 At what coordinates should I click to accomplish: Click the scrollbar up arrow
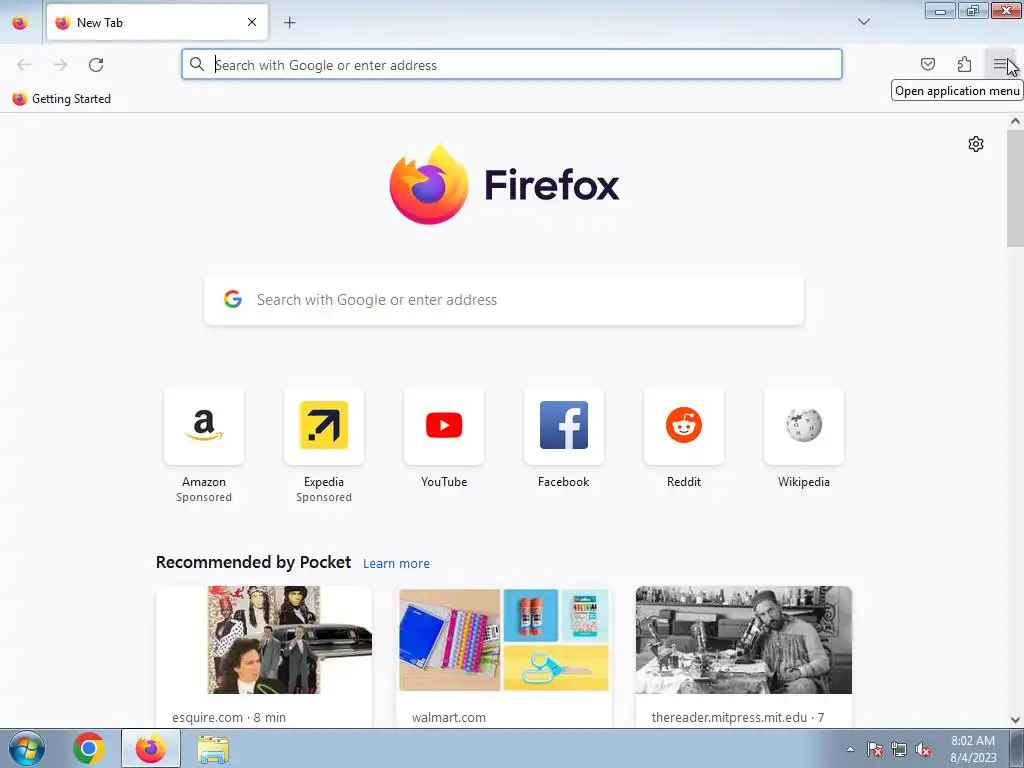pyautogui.click(x=1015, y=121)
